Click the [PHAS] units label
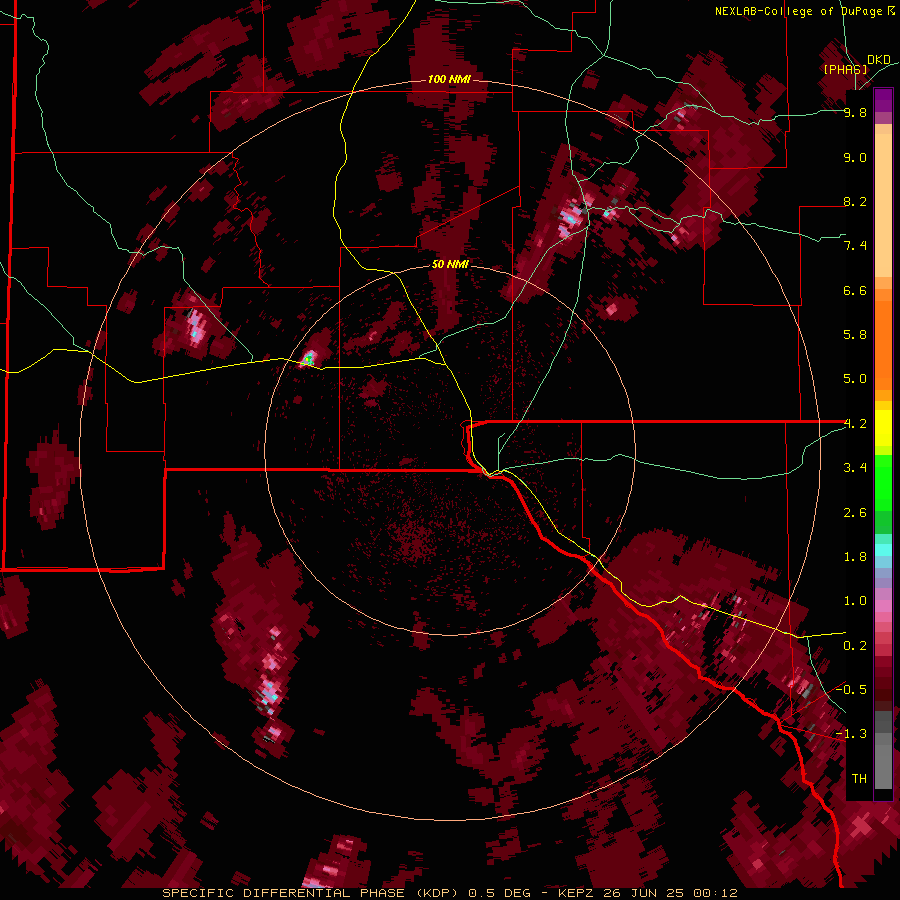The width and height of the screenshot is (900, 900). [845, 69]
